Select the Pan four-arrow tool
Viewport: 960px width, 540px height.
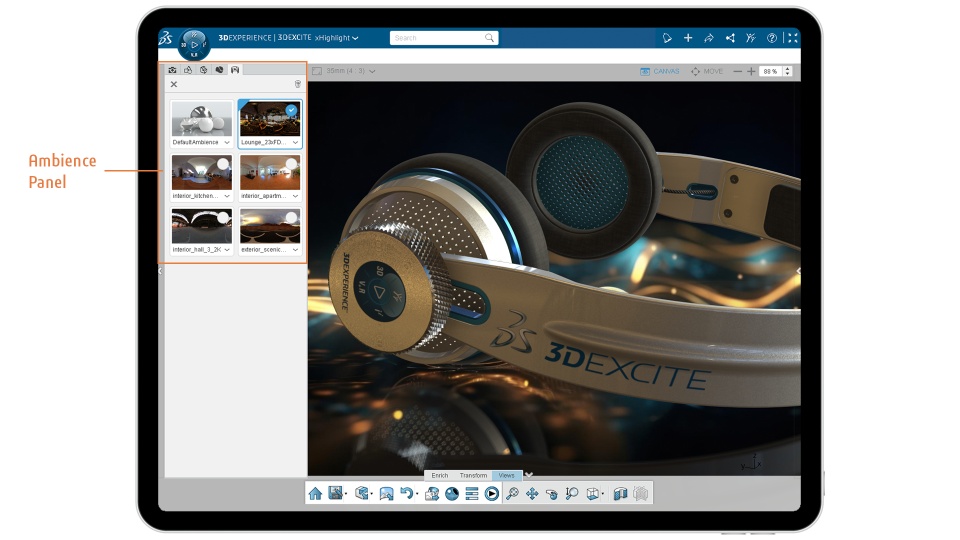click(x=532, y=493)
